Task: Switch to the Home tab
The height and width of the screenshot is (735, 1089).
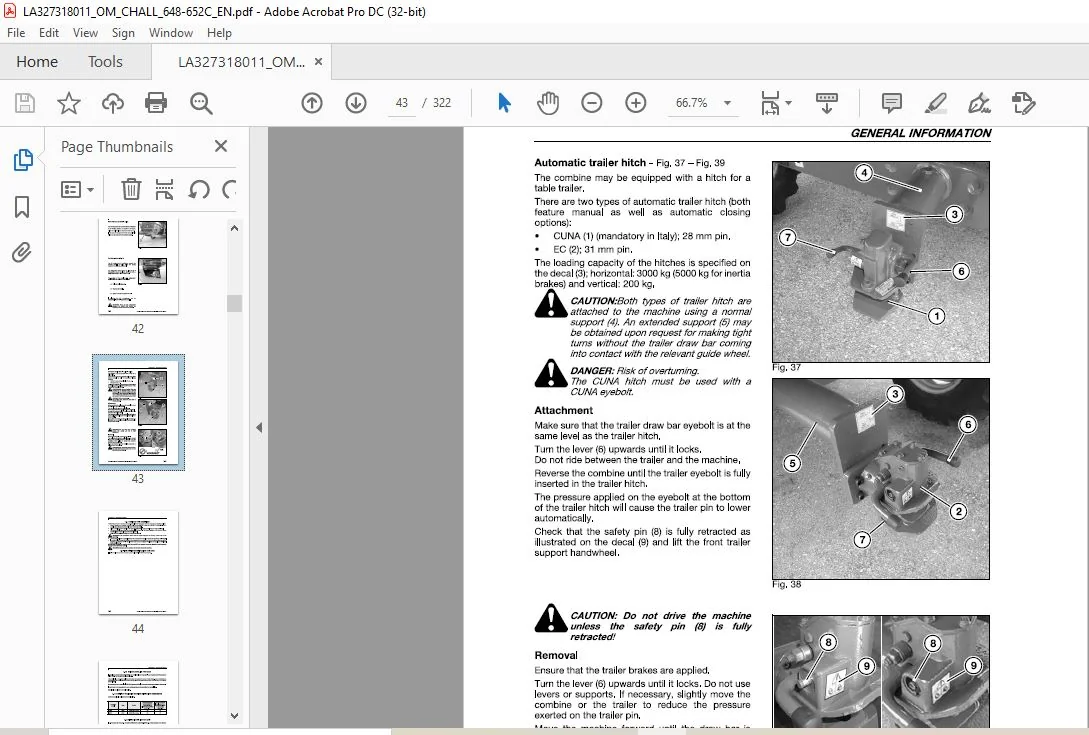Action: (37, 62)
